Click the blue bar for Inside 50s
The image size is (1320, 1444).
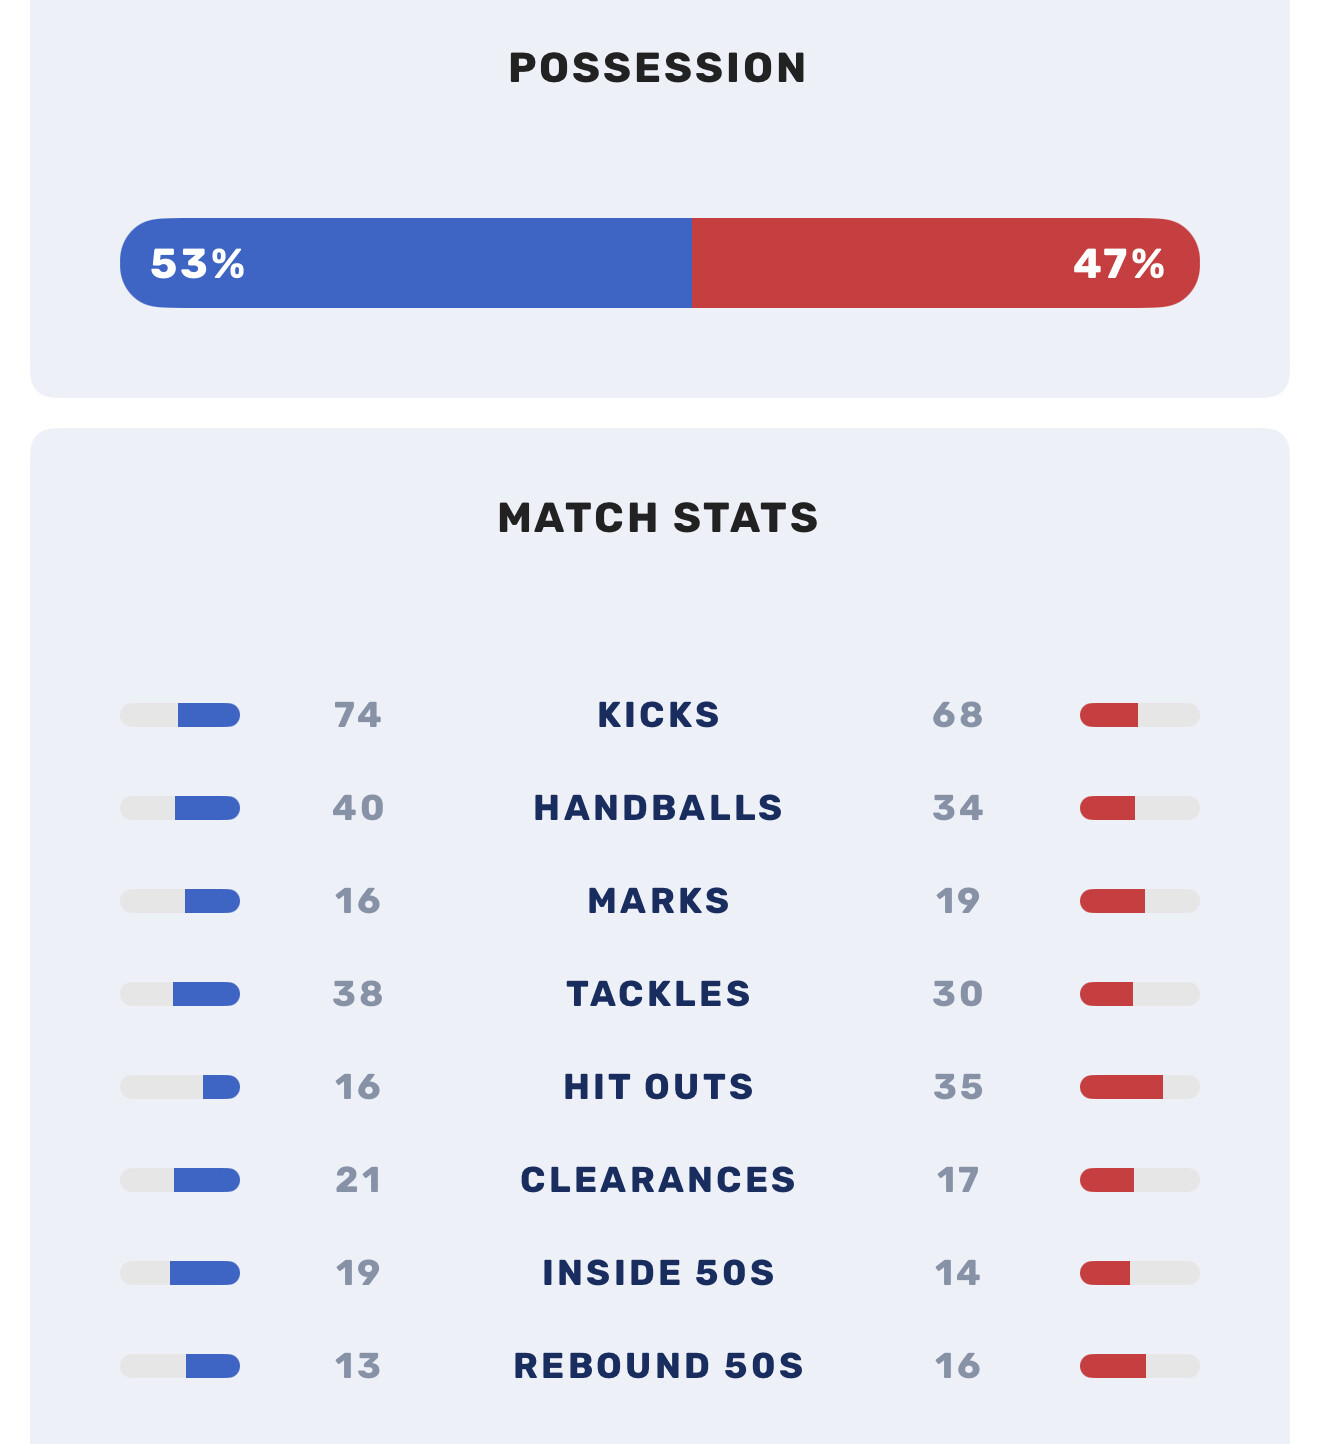[x=204, y=1273]
